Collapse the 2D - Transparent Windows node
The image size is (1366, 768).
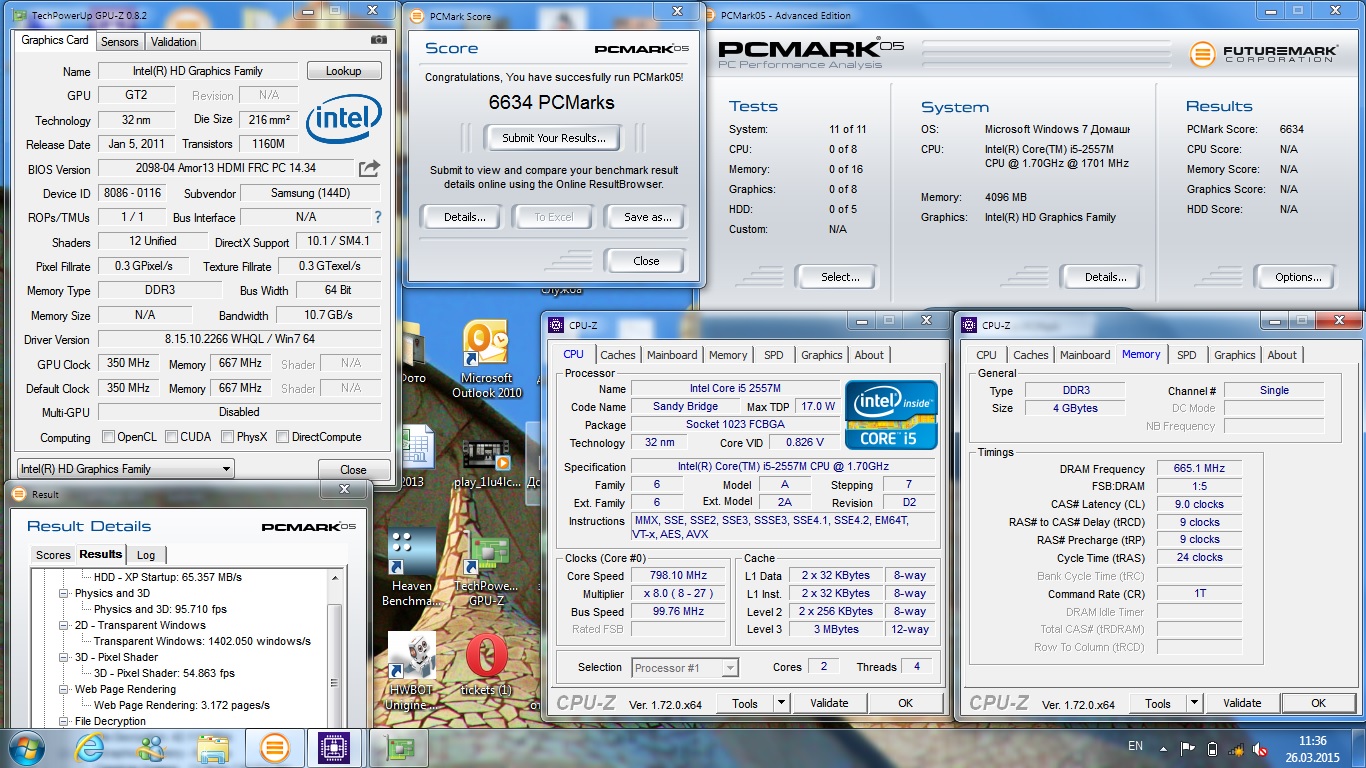click(x=66, y=625)
